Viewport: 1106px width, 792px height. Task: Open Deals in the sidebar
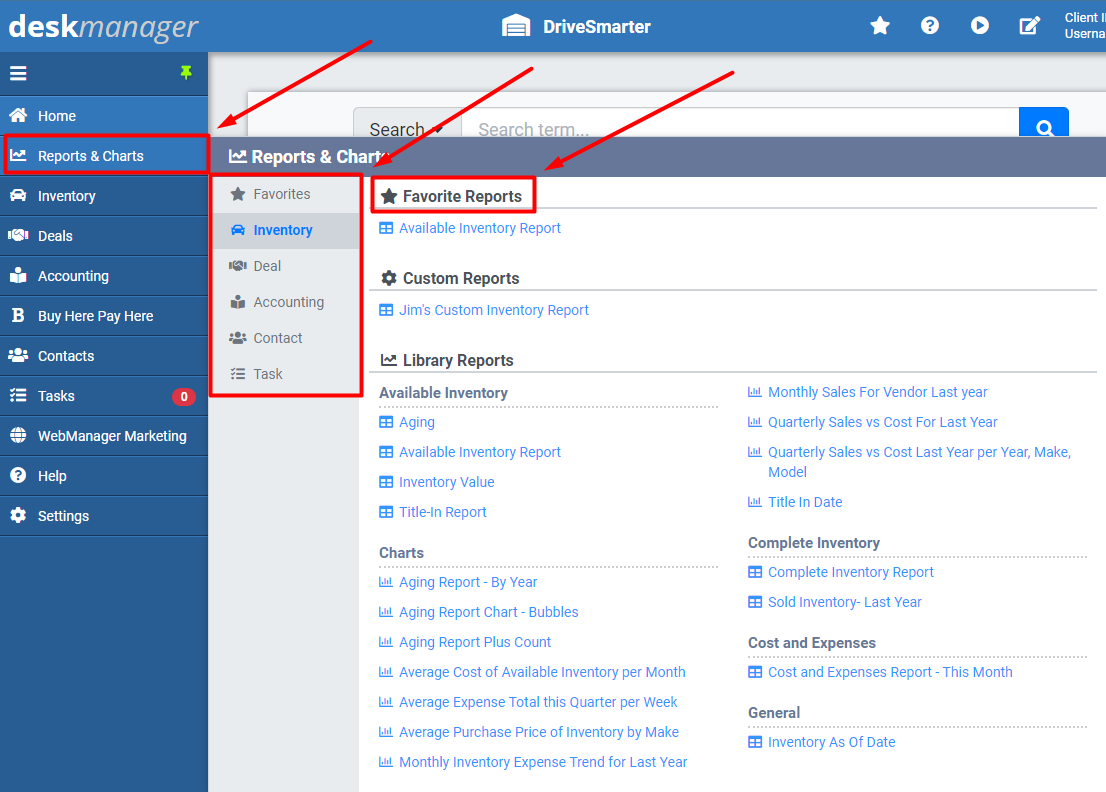point(104,236)
